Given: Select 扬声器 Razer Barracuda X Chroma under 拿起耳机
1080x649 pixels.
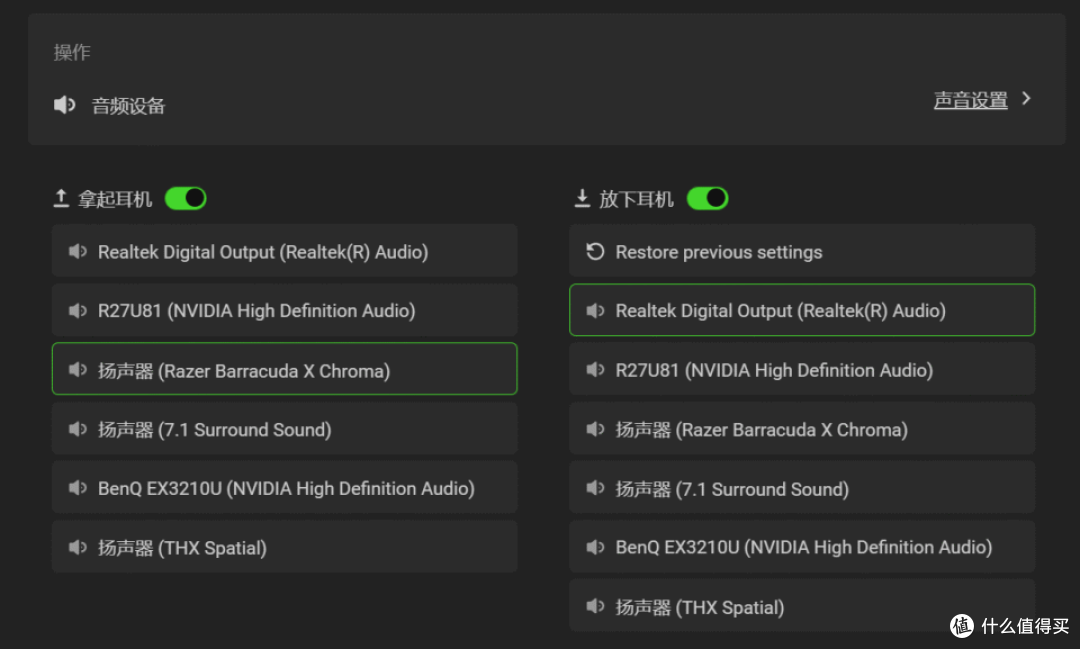Looking at the screenshot, I should pos(284,369).
